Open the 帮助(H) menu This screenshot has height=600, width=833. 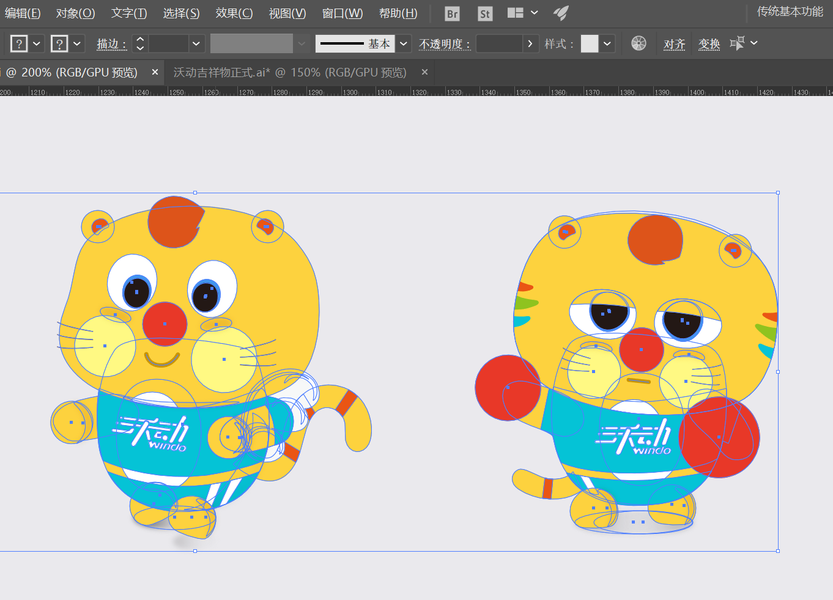[398, 13]
